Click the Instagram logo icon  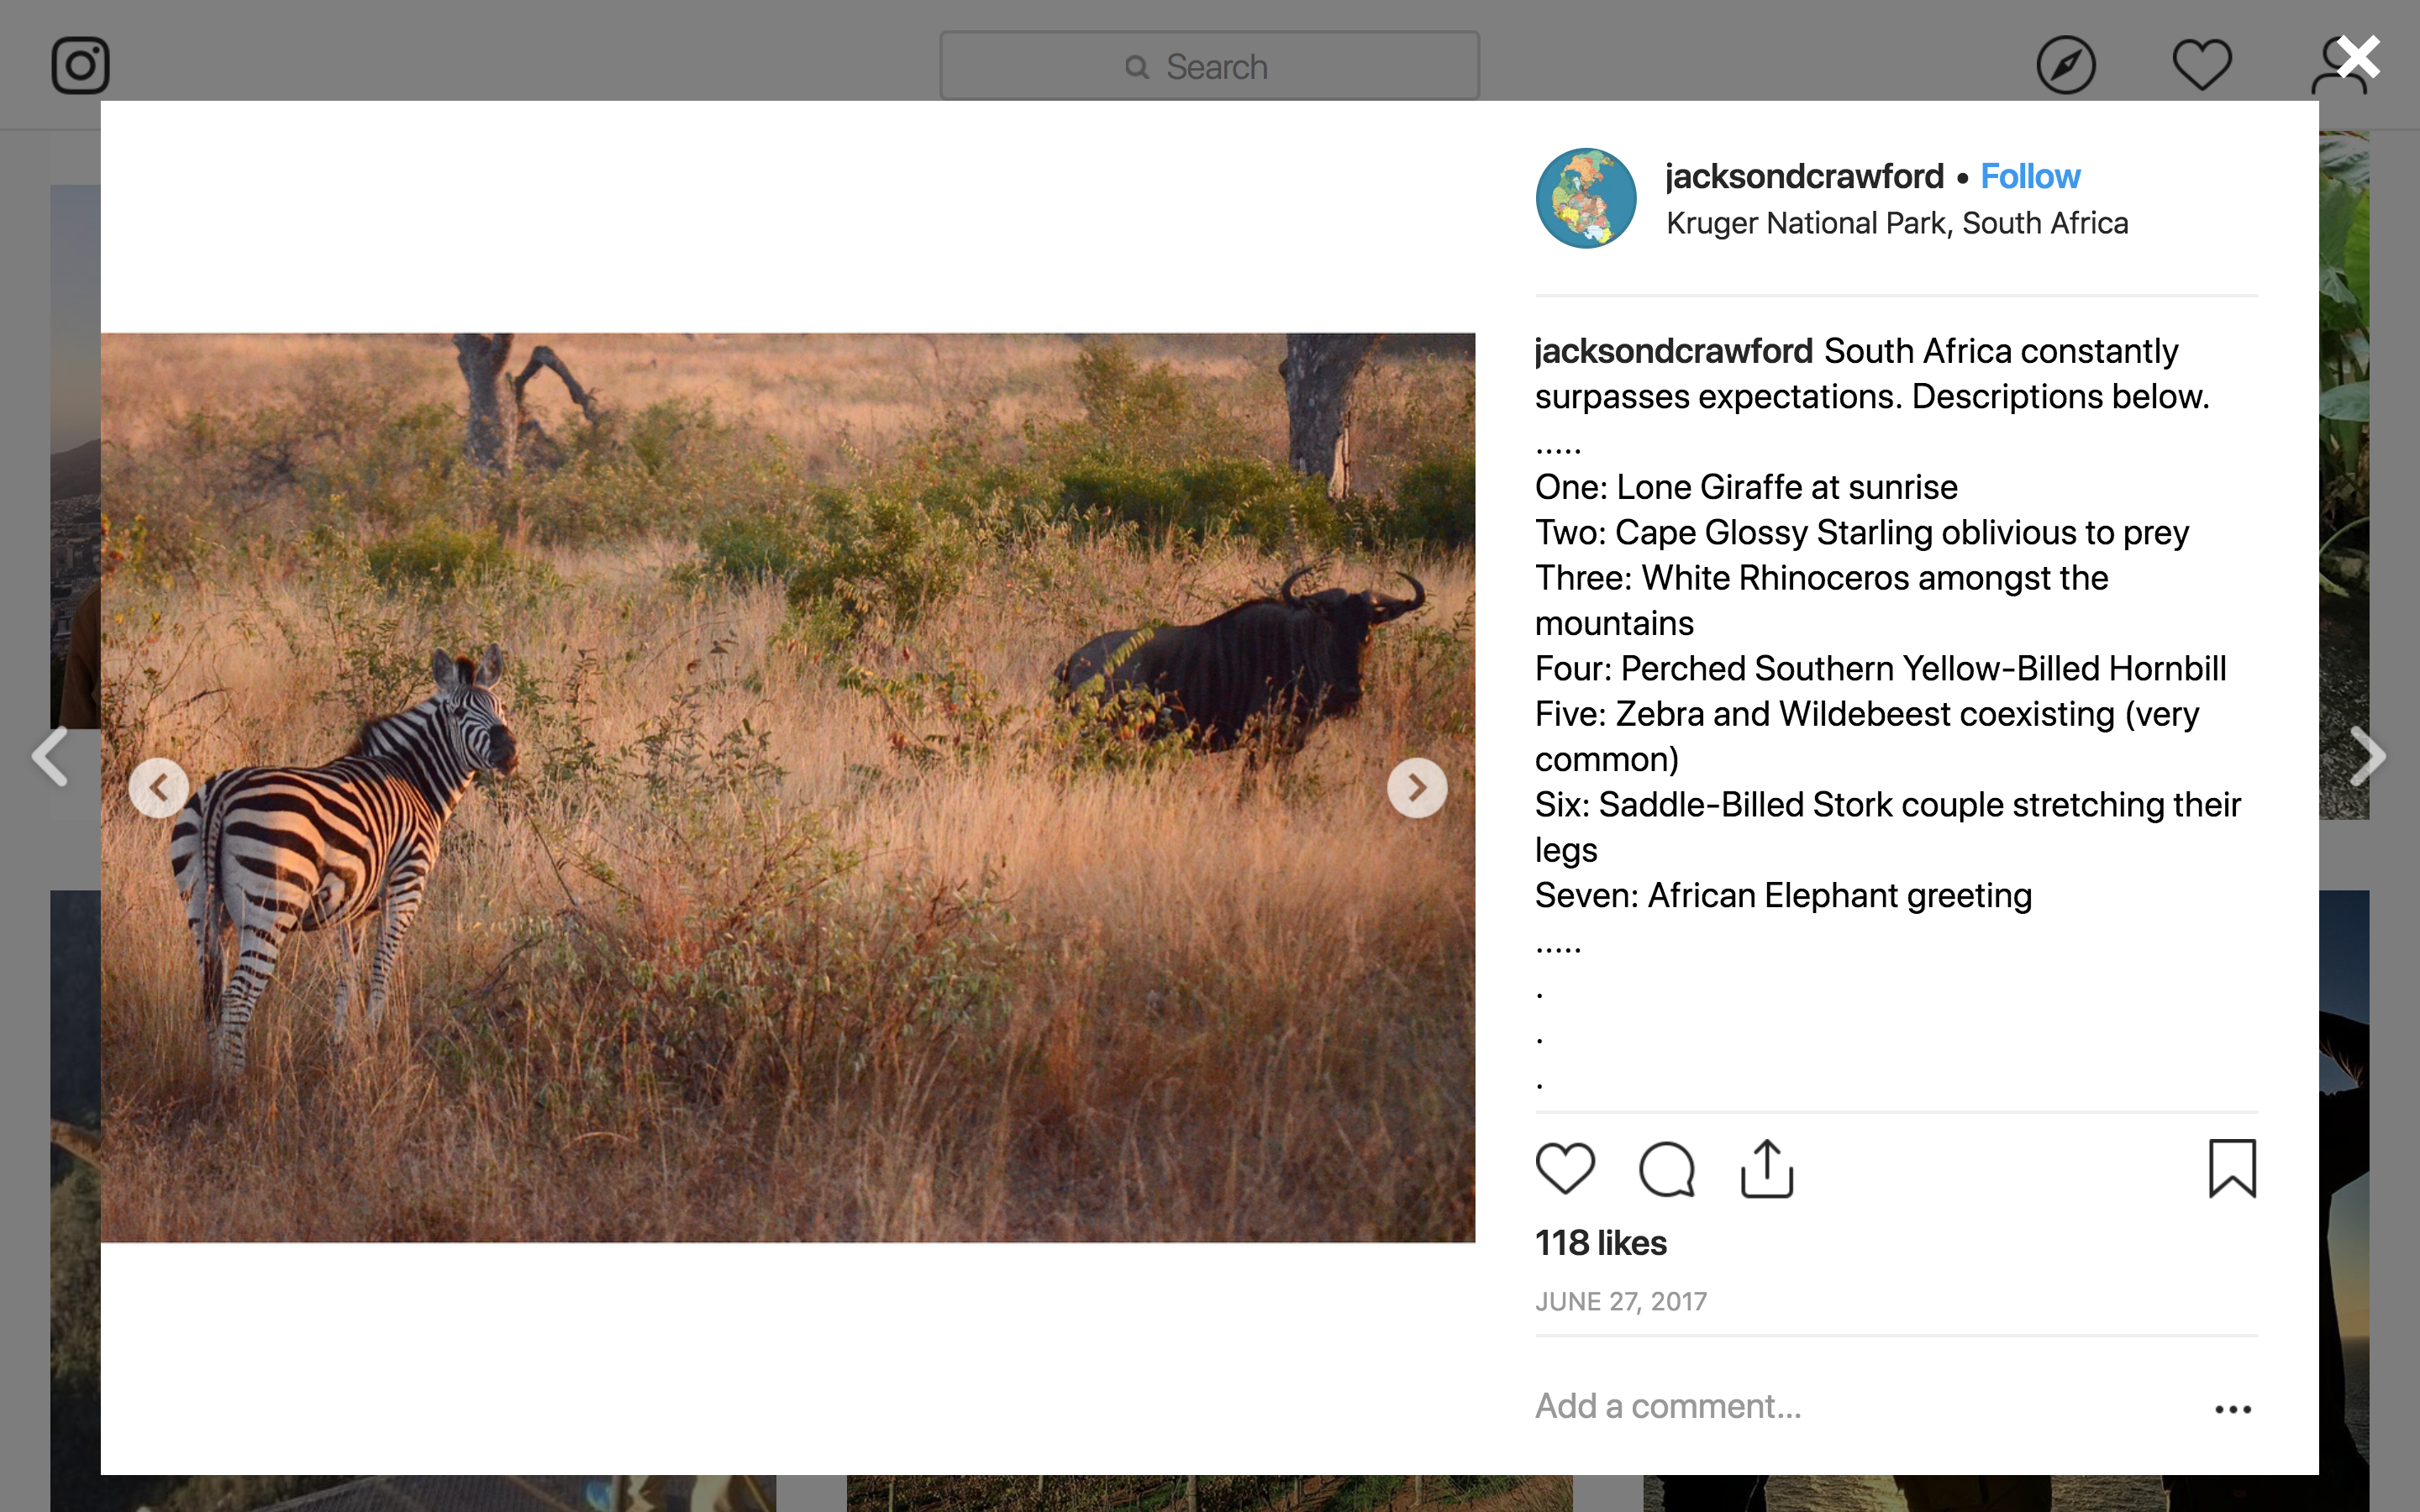(x=80, y=66)
